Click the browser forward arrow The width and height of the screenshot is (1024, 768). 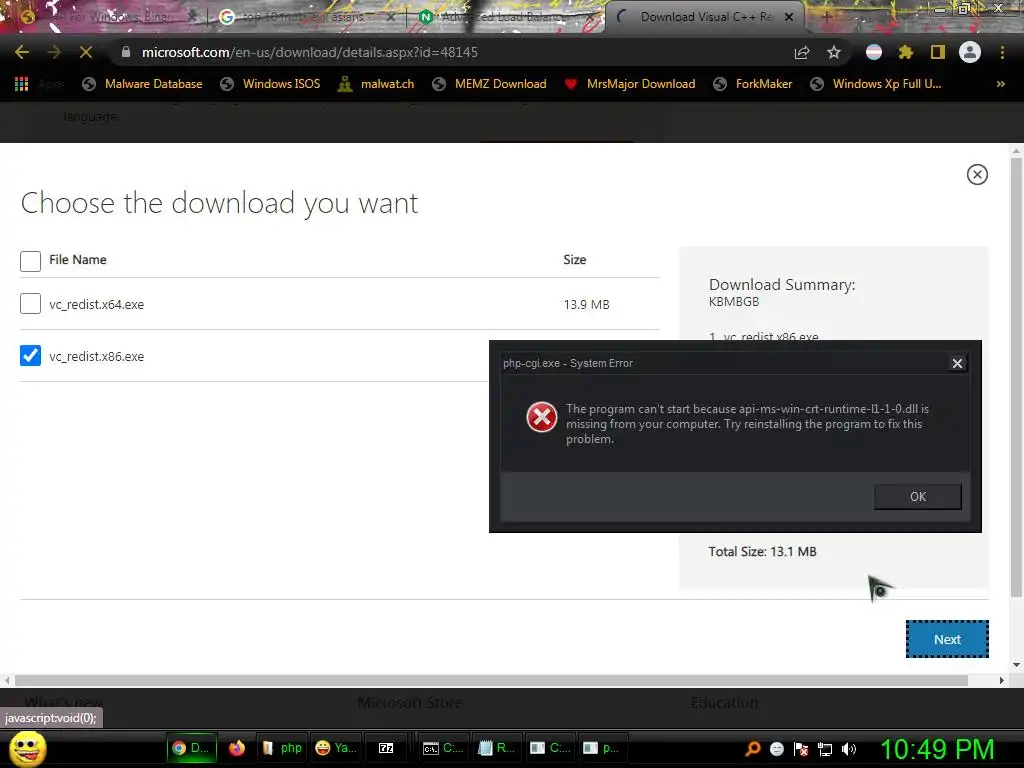[54, 52]
